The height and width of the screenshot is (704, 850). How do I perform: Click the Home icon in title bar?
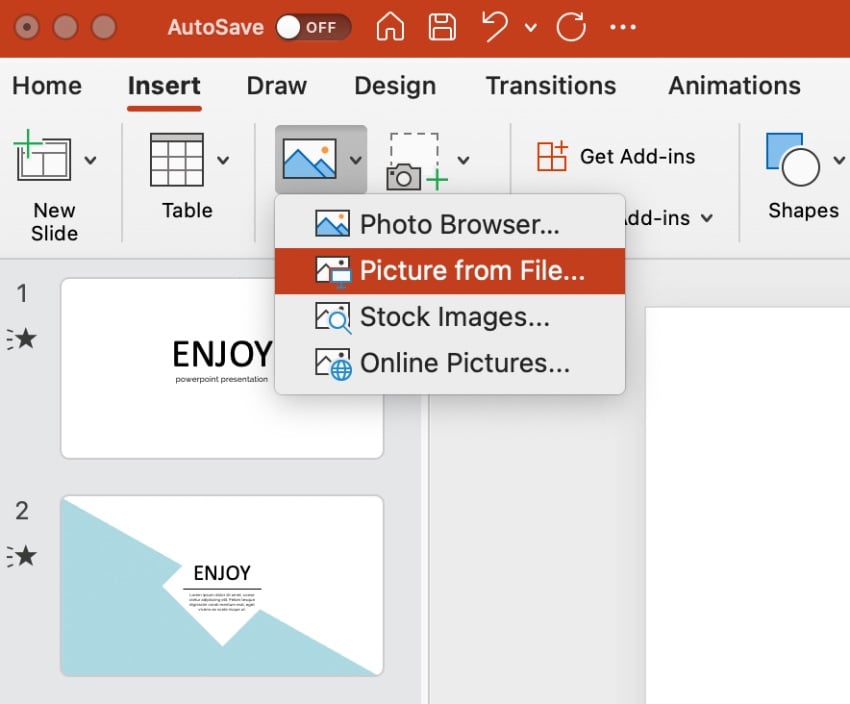[x=390, y=27]
